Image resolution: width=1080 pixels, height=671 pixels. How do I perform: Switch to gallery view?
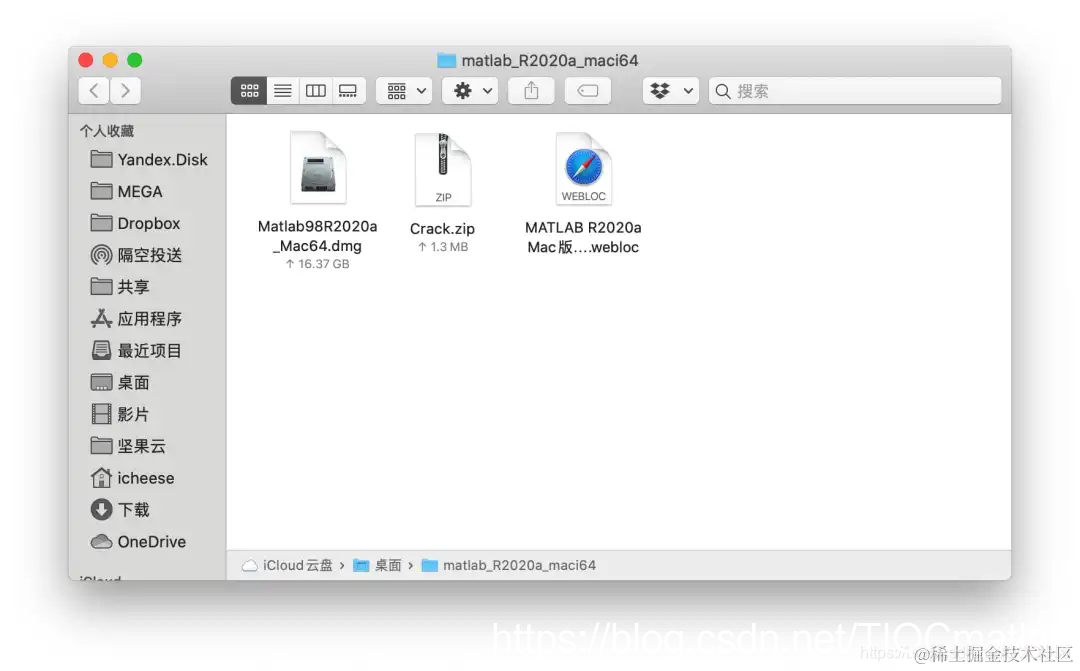[349, 90]
